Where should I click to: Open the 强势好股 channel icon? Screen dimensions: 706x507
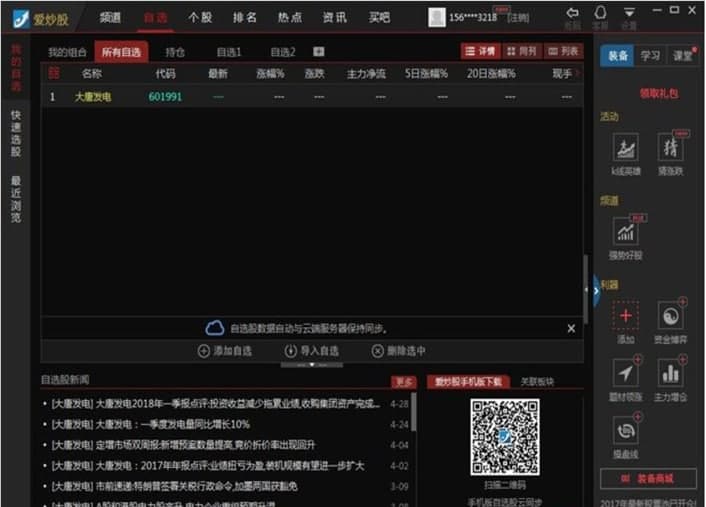625,231
